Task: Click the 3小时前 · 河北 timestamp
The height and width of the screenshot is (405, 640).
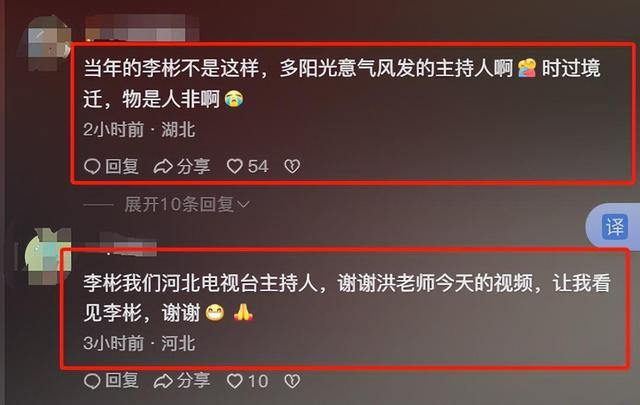Action: (x=139, y=343)
